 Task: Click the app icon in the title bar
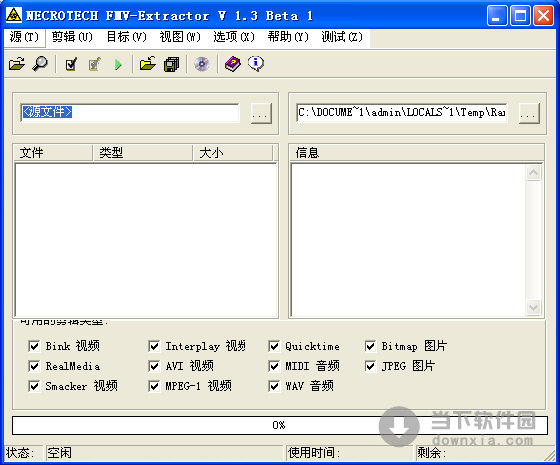(14, 15)
